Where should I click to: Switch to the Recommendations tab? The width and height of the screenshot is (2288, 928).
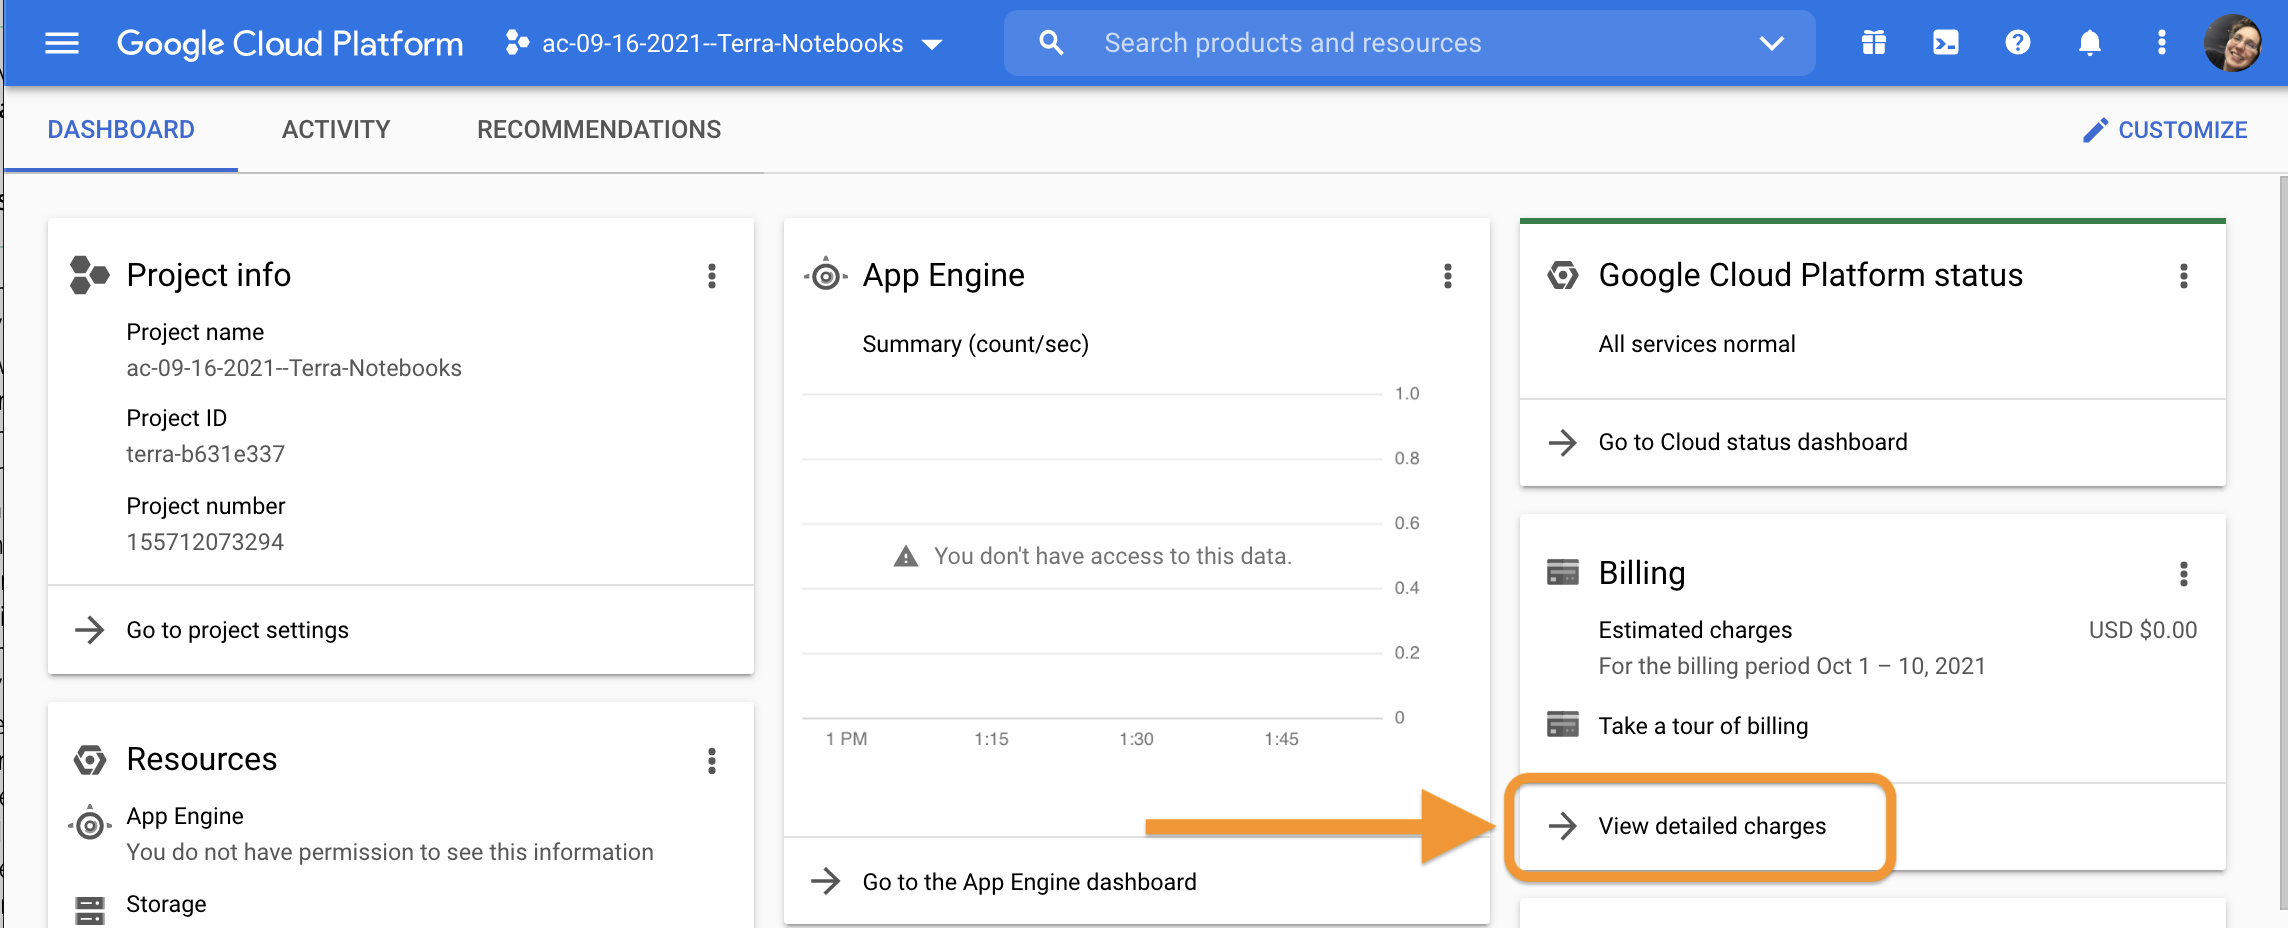[x=598, y=130]
